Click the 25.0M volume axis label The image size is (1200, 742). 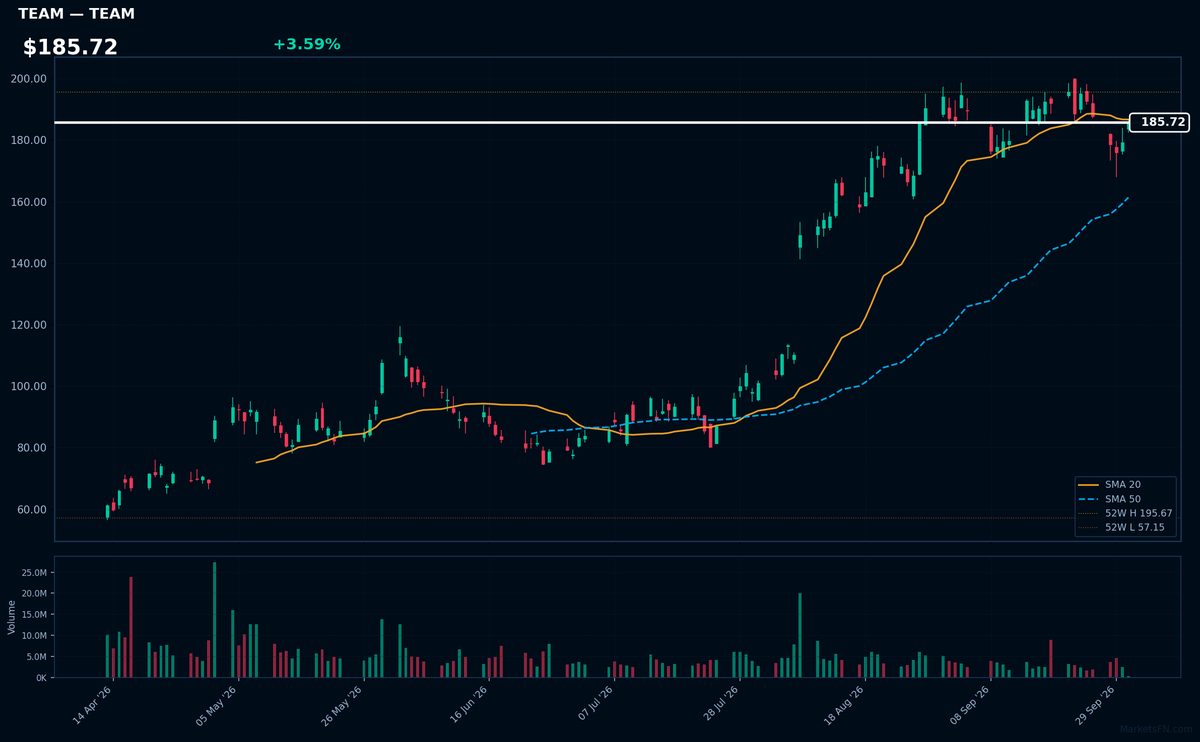[33, 573]
